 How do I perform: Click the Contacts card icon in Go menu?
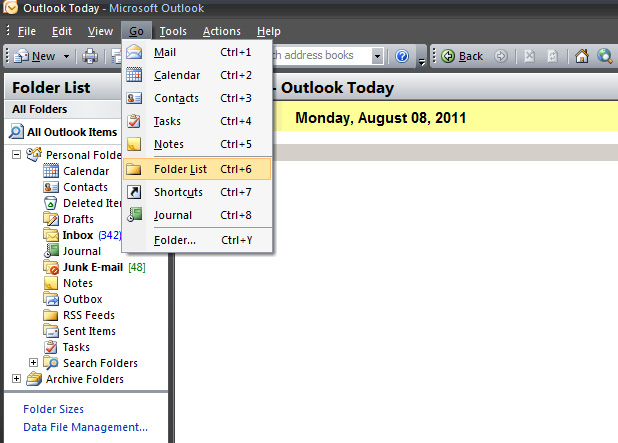[134, 98]
